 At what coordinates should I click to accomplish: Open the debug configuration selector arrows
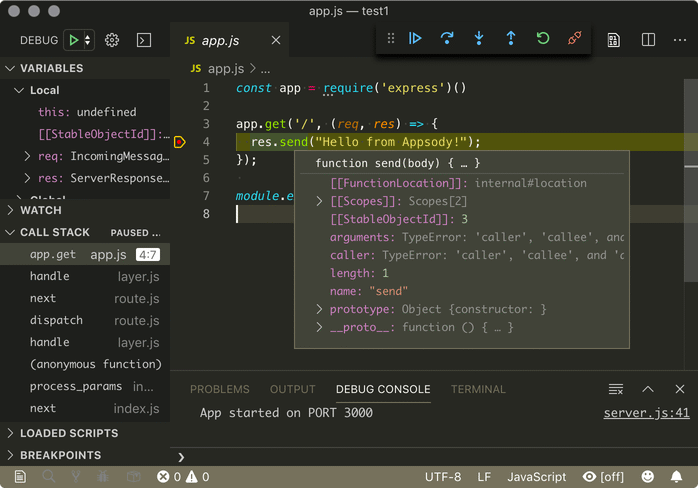point(88,40)
